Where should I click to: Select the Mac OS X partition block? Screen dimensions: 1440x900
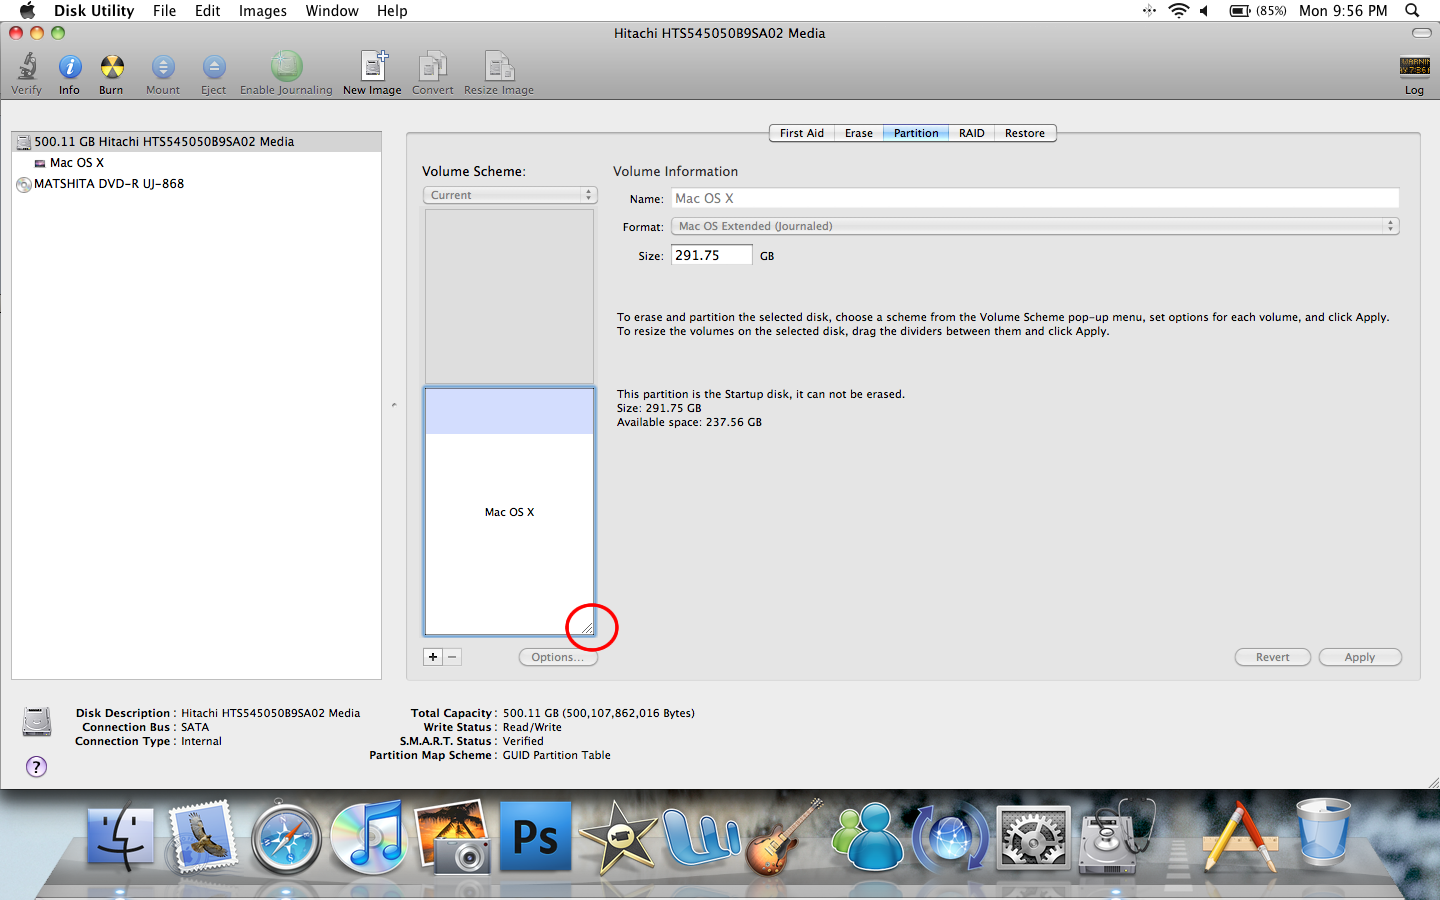[x=510, y=511]
